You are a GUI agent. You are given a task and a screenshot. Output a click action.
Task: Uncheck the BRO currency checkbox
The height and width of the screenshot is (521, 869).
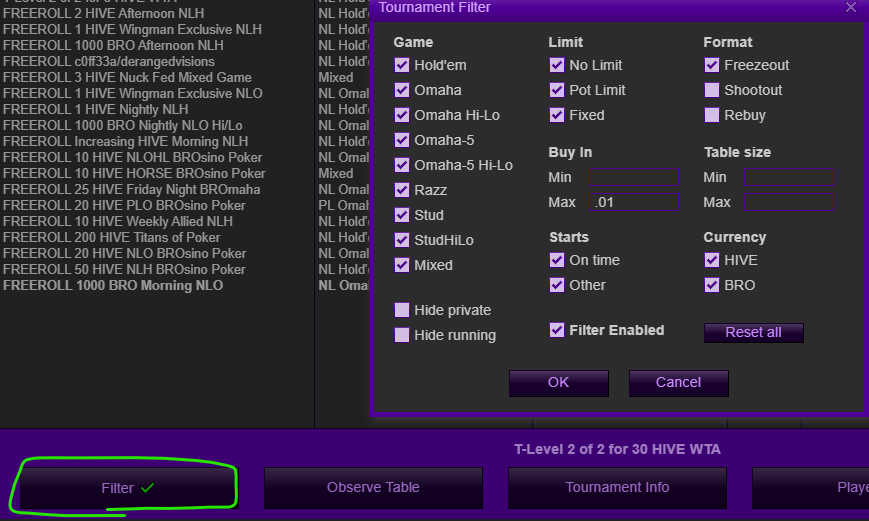tap(712, 285)
